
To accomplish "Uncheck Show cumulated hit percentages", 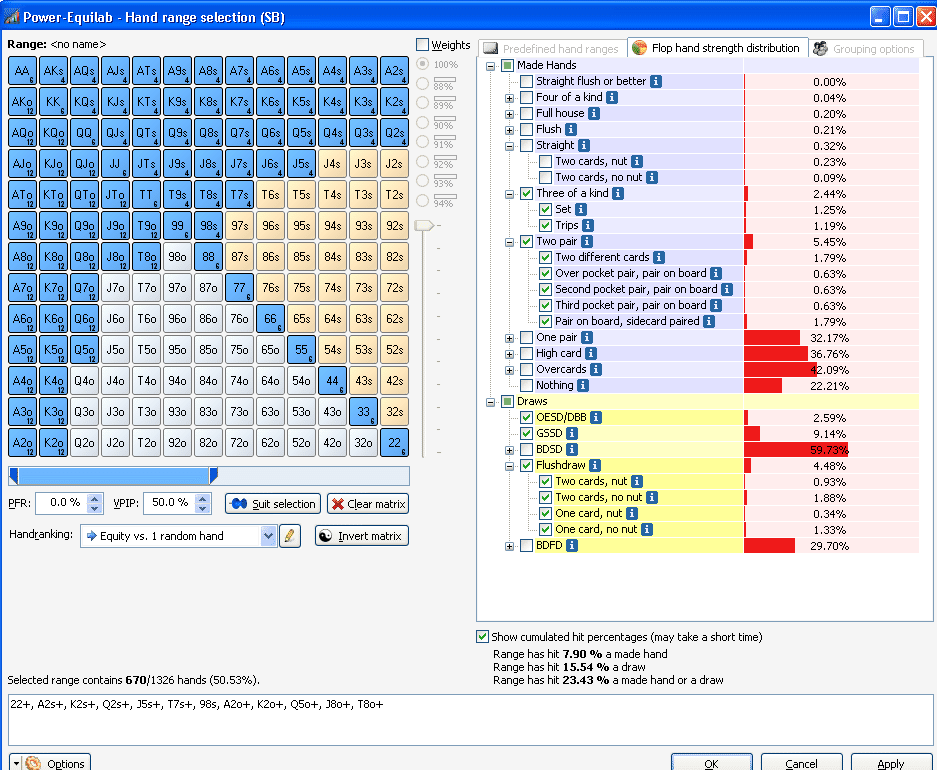I will click(482, 637).
